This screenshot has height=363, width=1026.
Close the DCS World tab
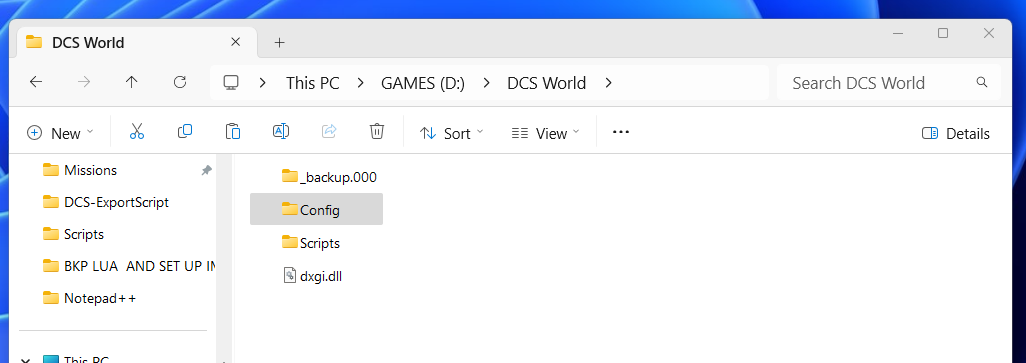236,42
